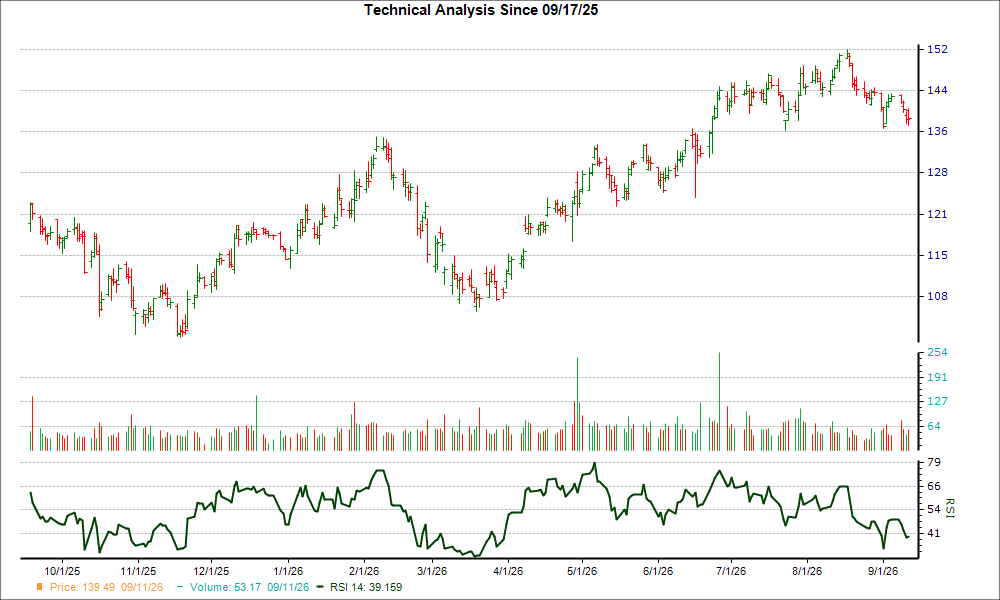Click the 1/1/26 date label

pyautogui.click(x=288, y=571)
